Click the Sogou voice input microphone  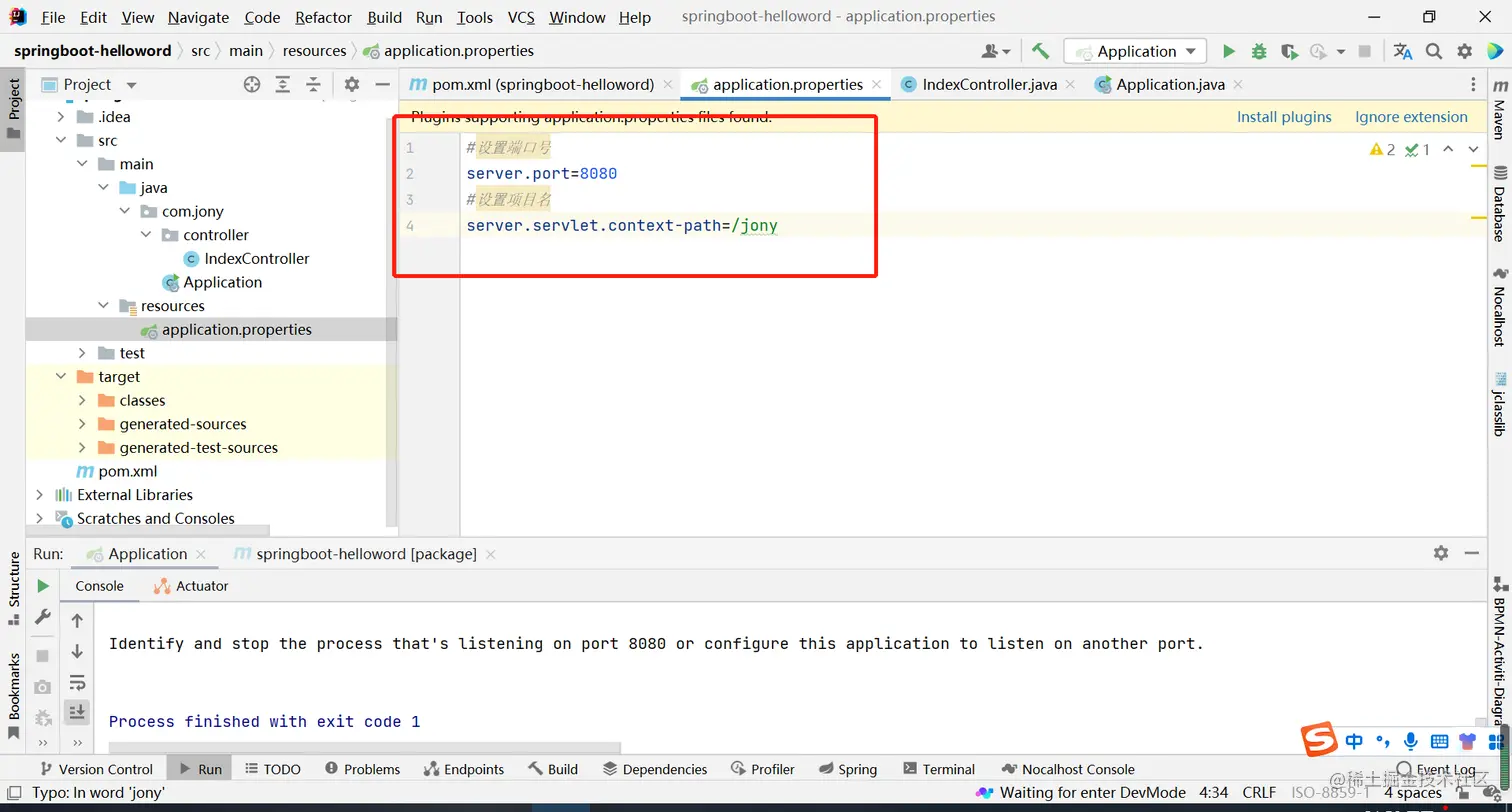click(x=1411, y=741)
